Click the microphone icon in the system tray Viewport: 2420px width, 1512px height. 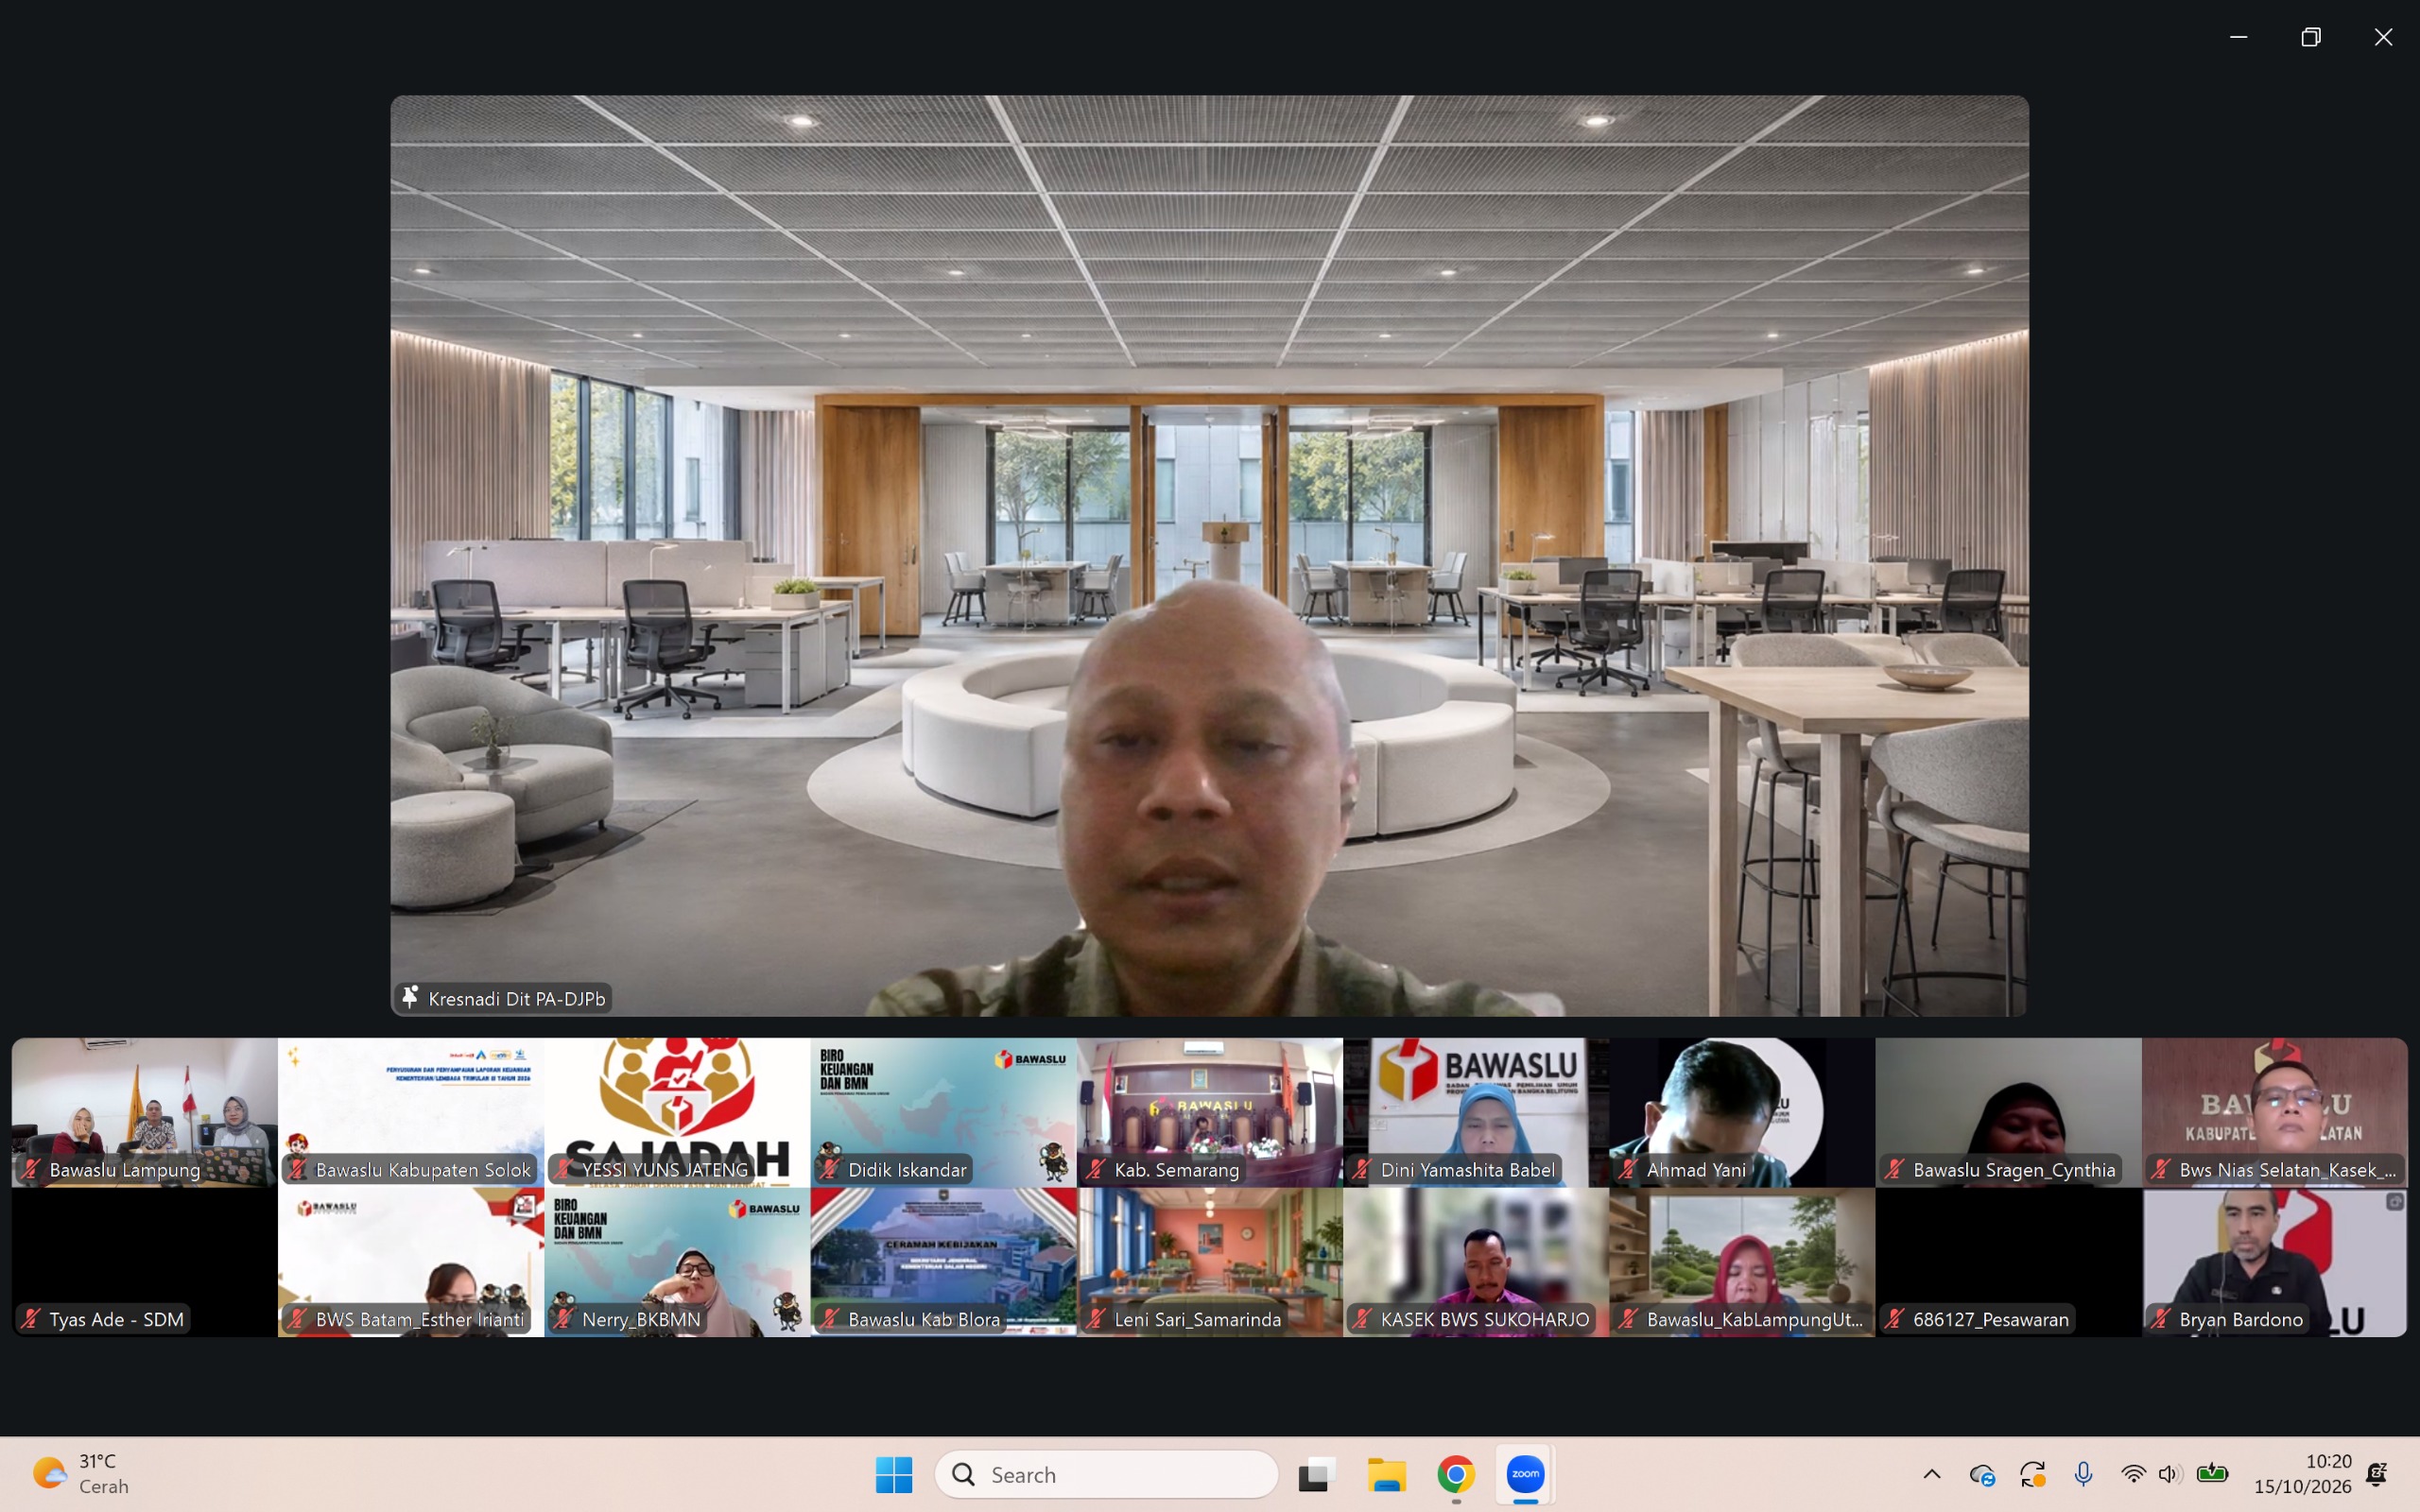2084,1474
